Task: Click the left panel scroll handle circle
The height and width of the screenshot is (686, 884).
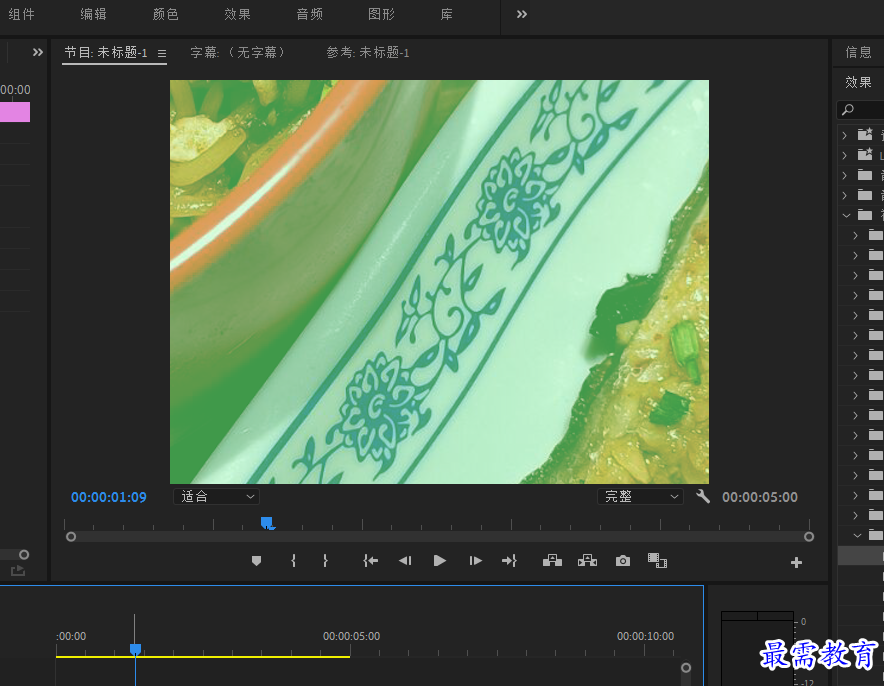Action: tap(24, 555)
